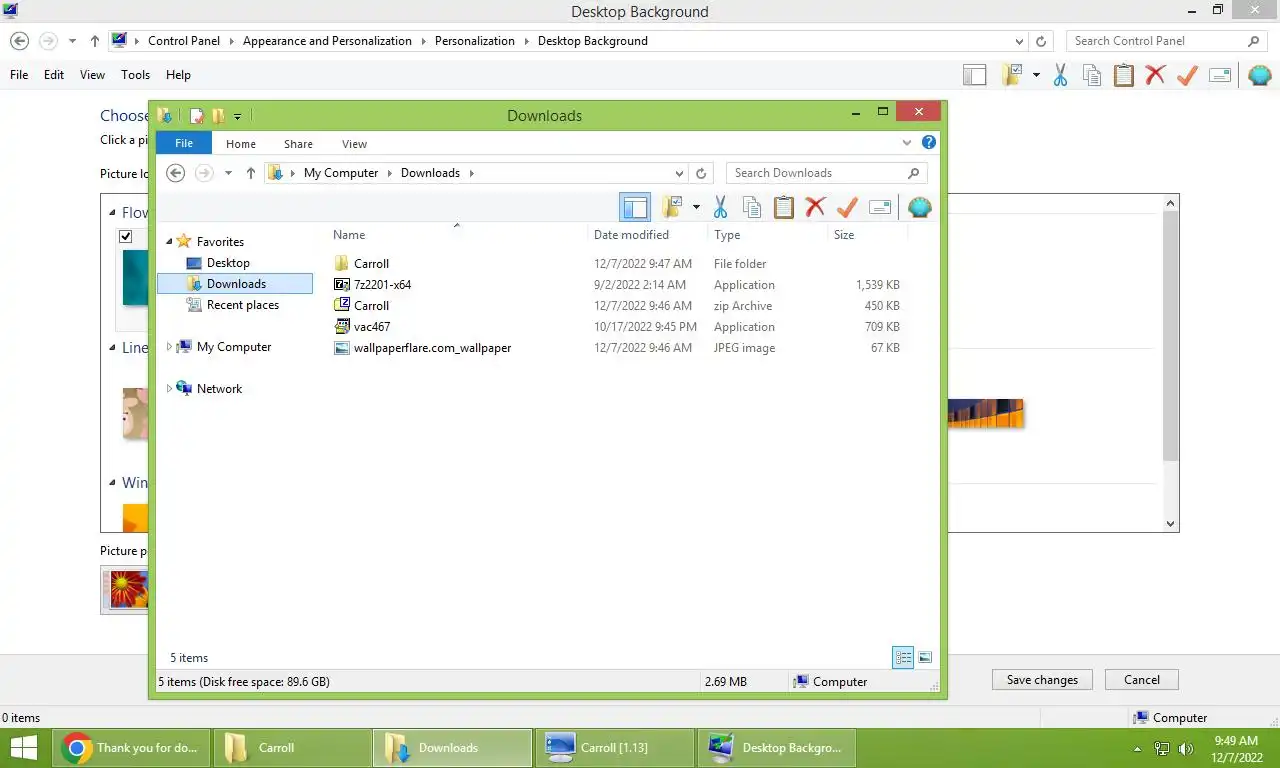Click New Folder icon in Downloads title bar
Viewport: 1280px width, 768px height.
[217, 116]
